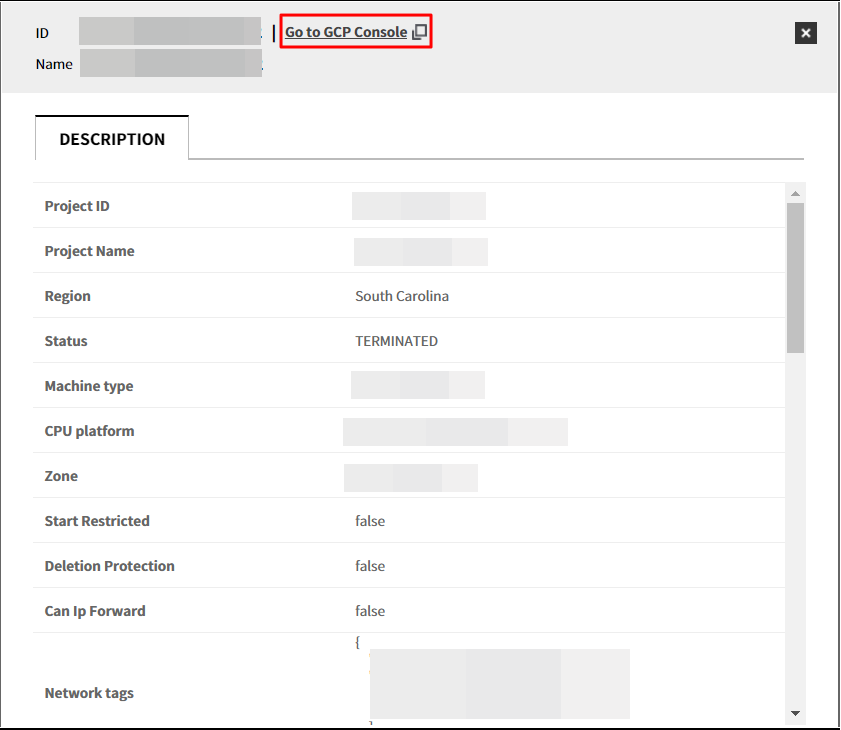Close the details dialog with the X
The height and width of the screenshot is (730, 841).
(x=806, y=33)
